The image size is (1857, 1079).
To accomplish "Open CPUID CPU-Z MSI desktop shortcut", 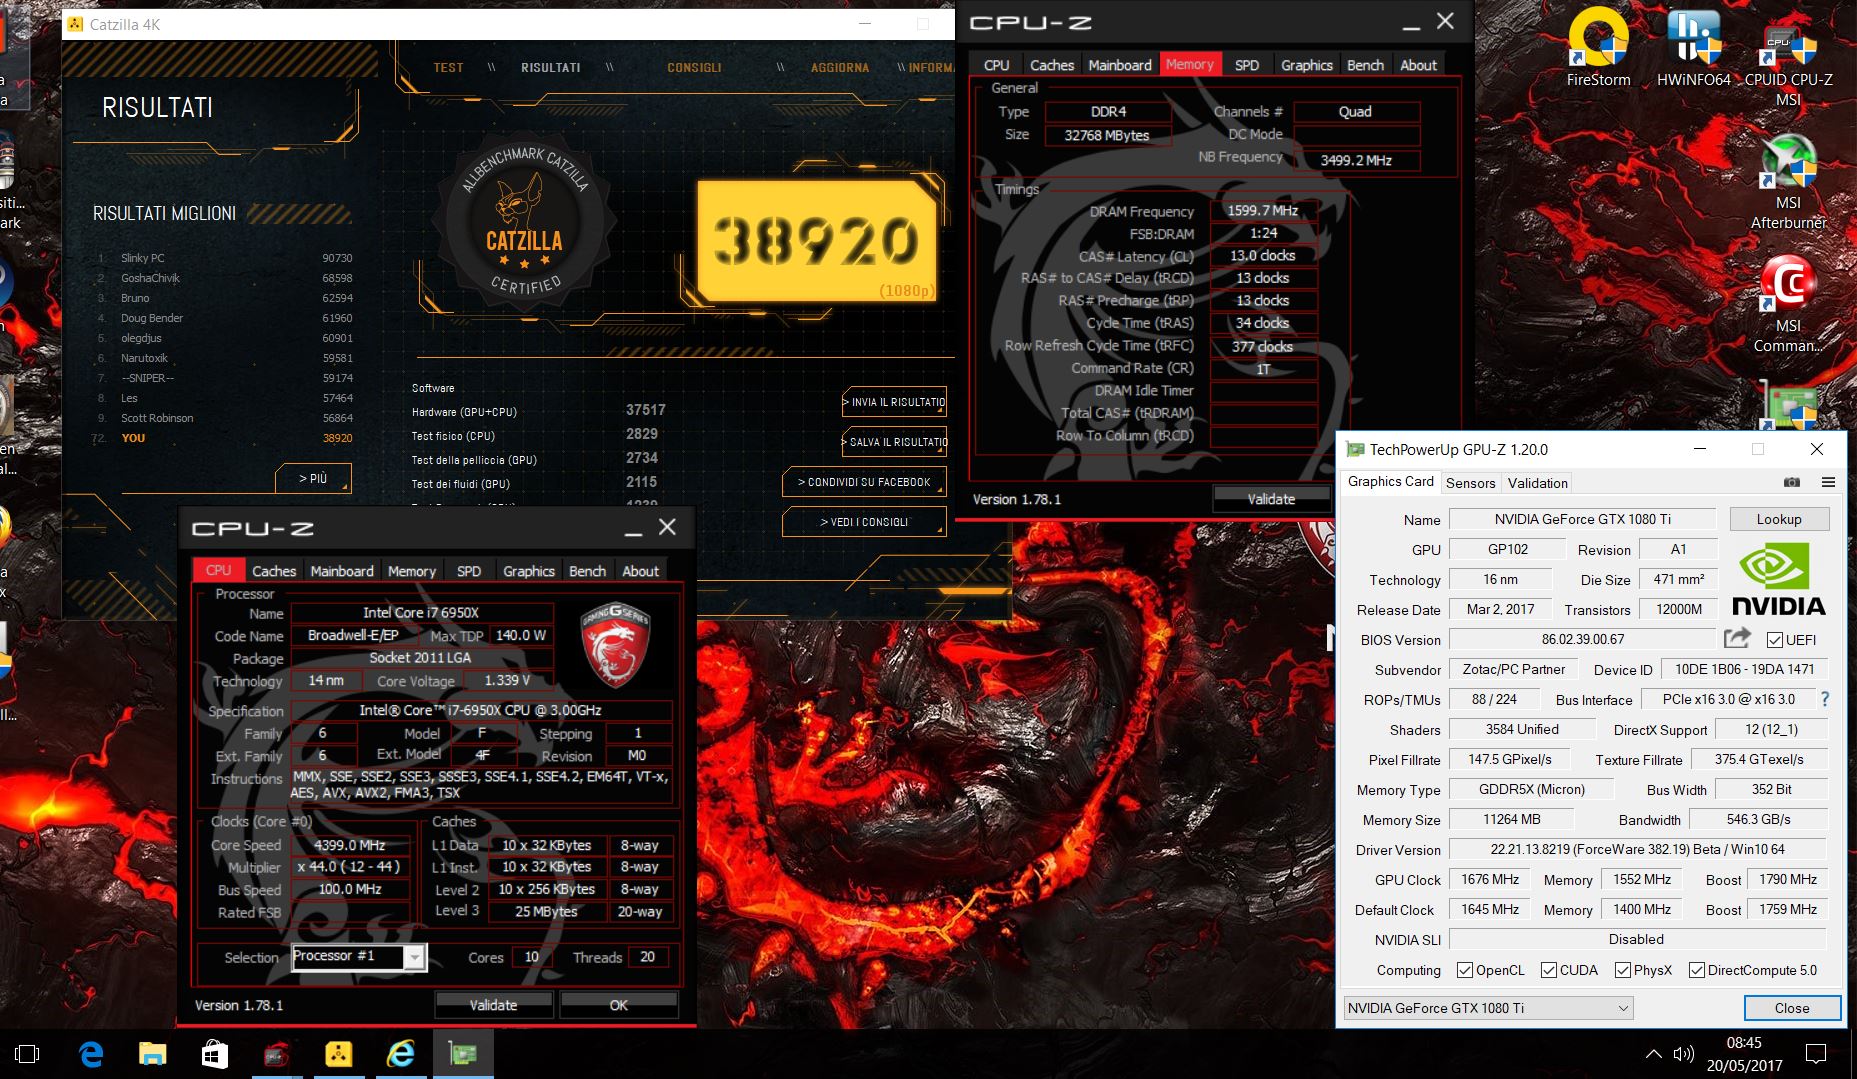I will pyautogui.click(x=1788, y=62).
